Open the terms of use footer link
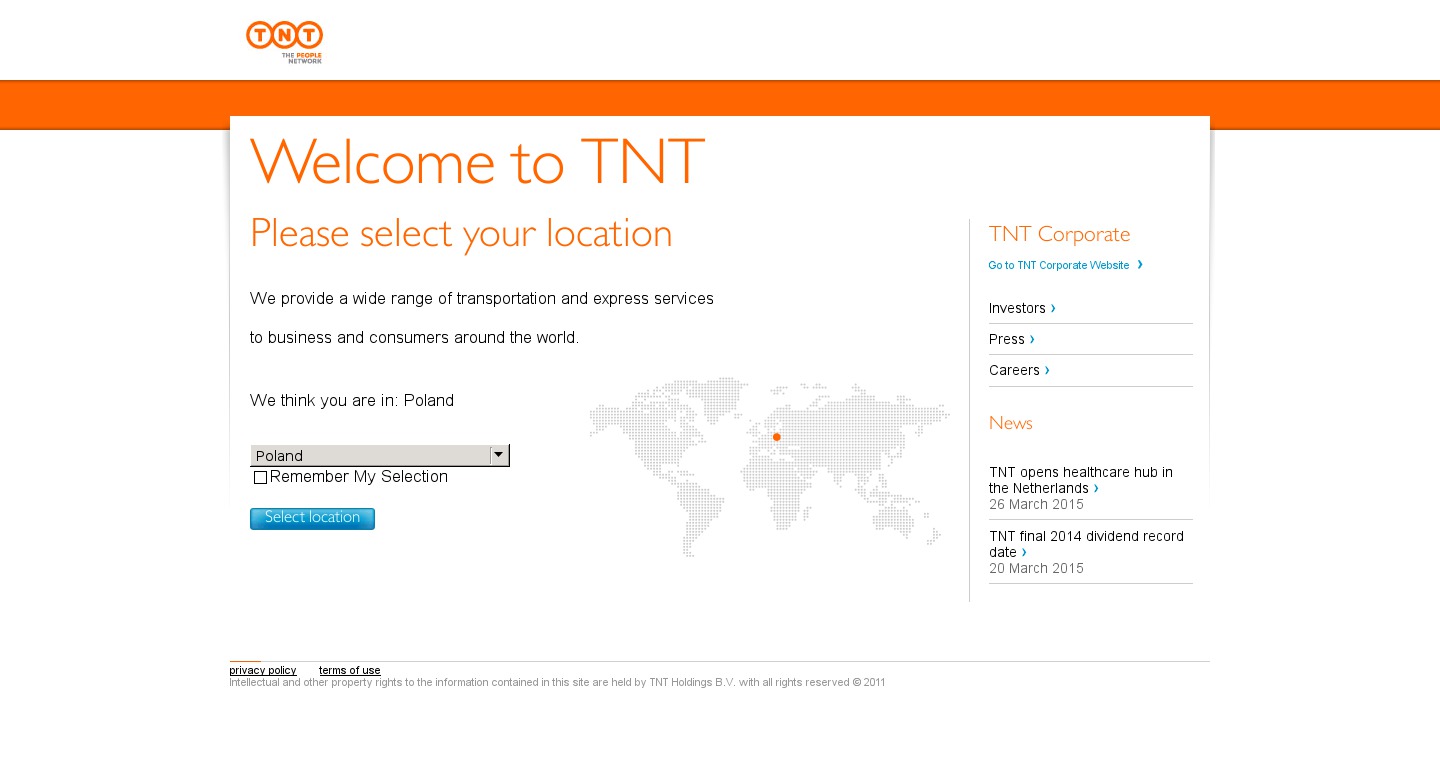This screenshot has height=783, width=1440. [x=349, y=671]
